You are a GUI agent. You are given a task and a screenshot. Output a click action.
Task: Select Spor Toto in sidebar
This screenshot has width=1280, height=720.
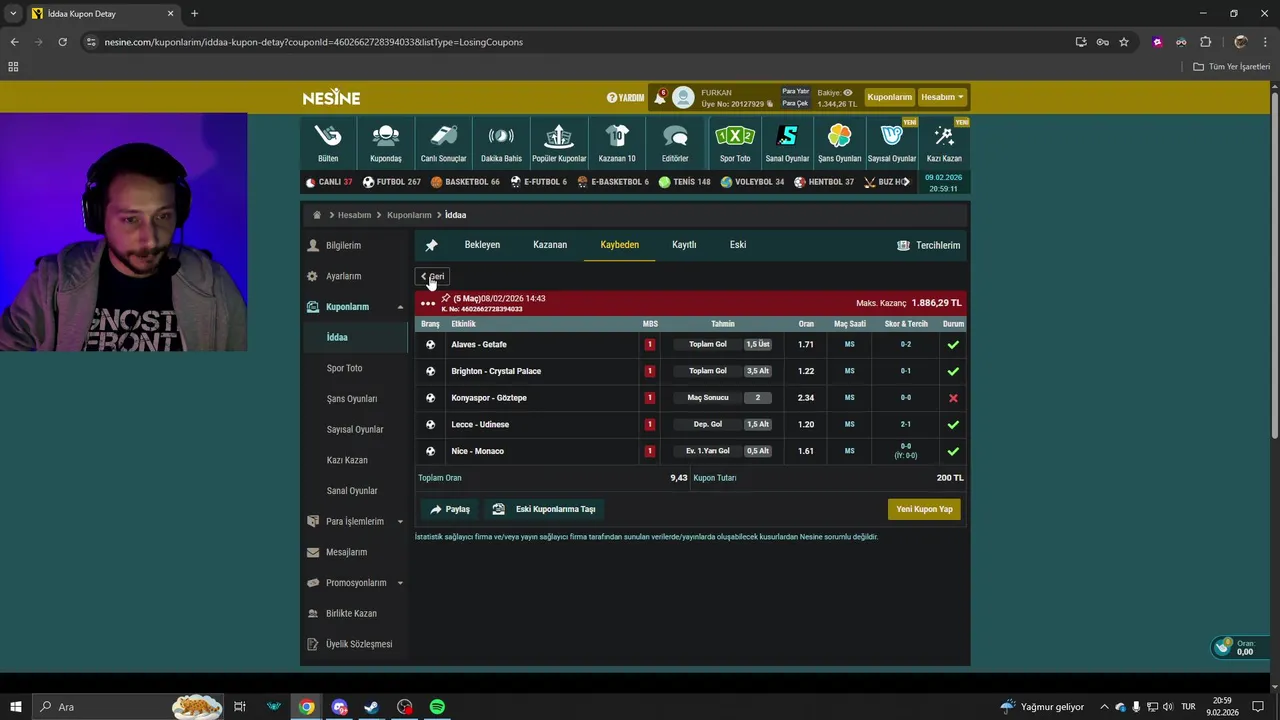click(x=344, y=368)
